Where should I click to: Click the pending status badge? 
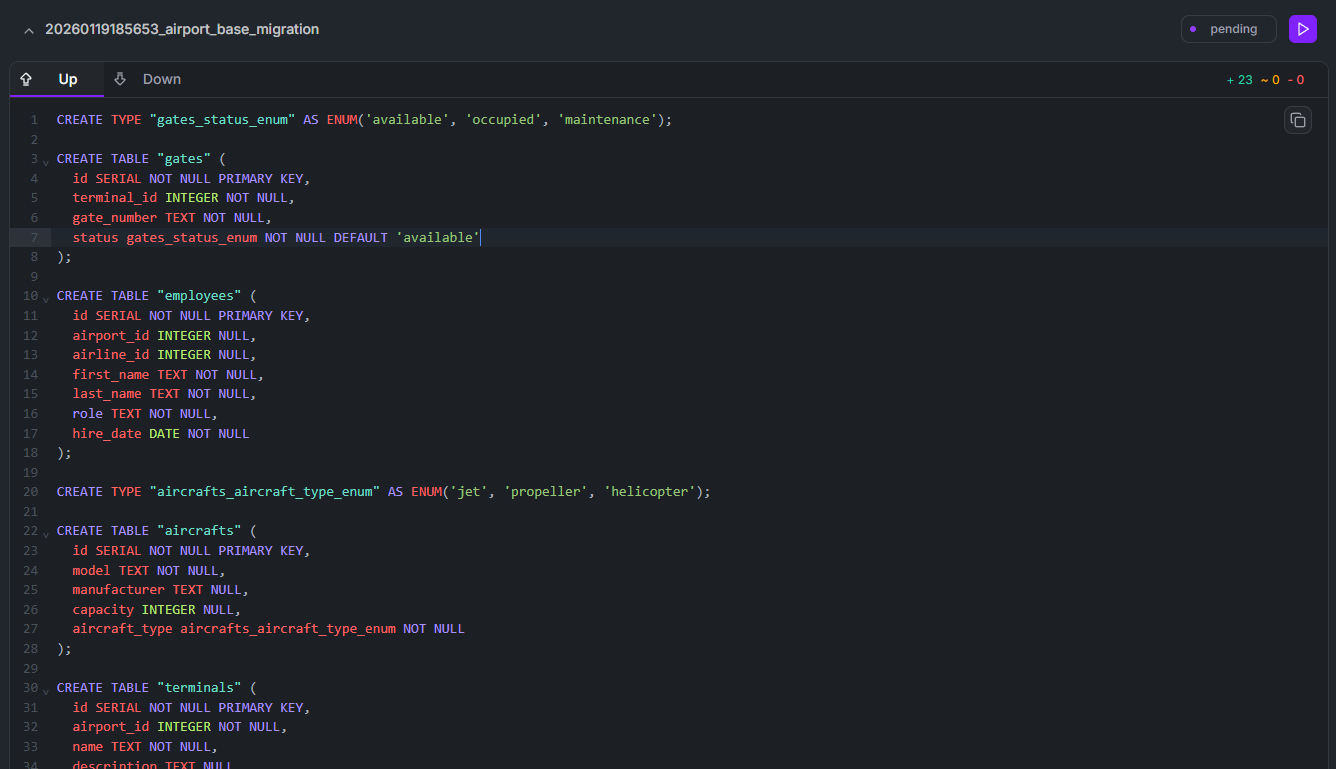click(1228, 29)
